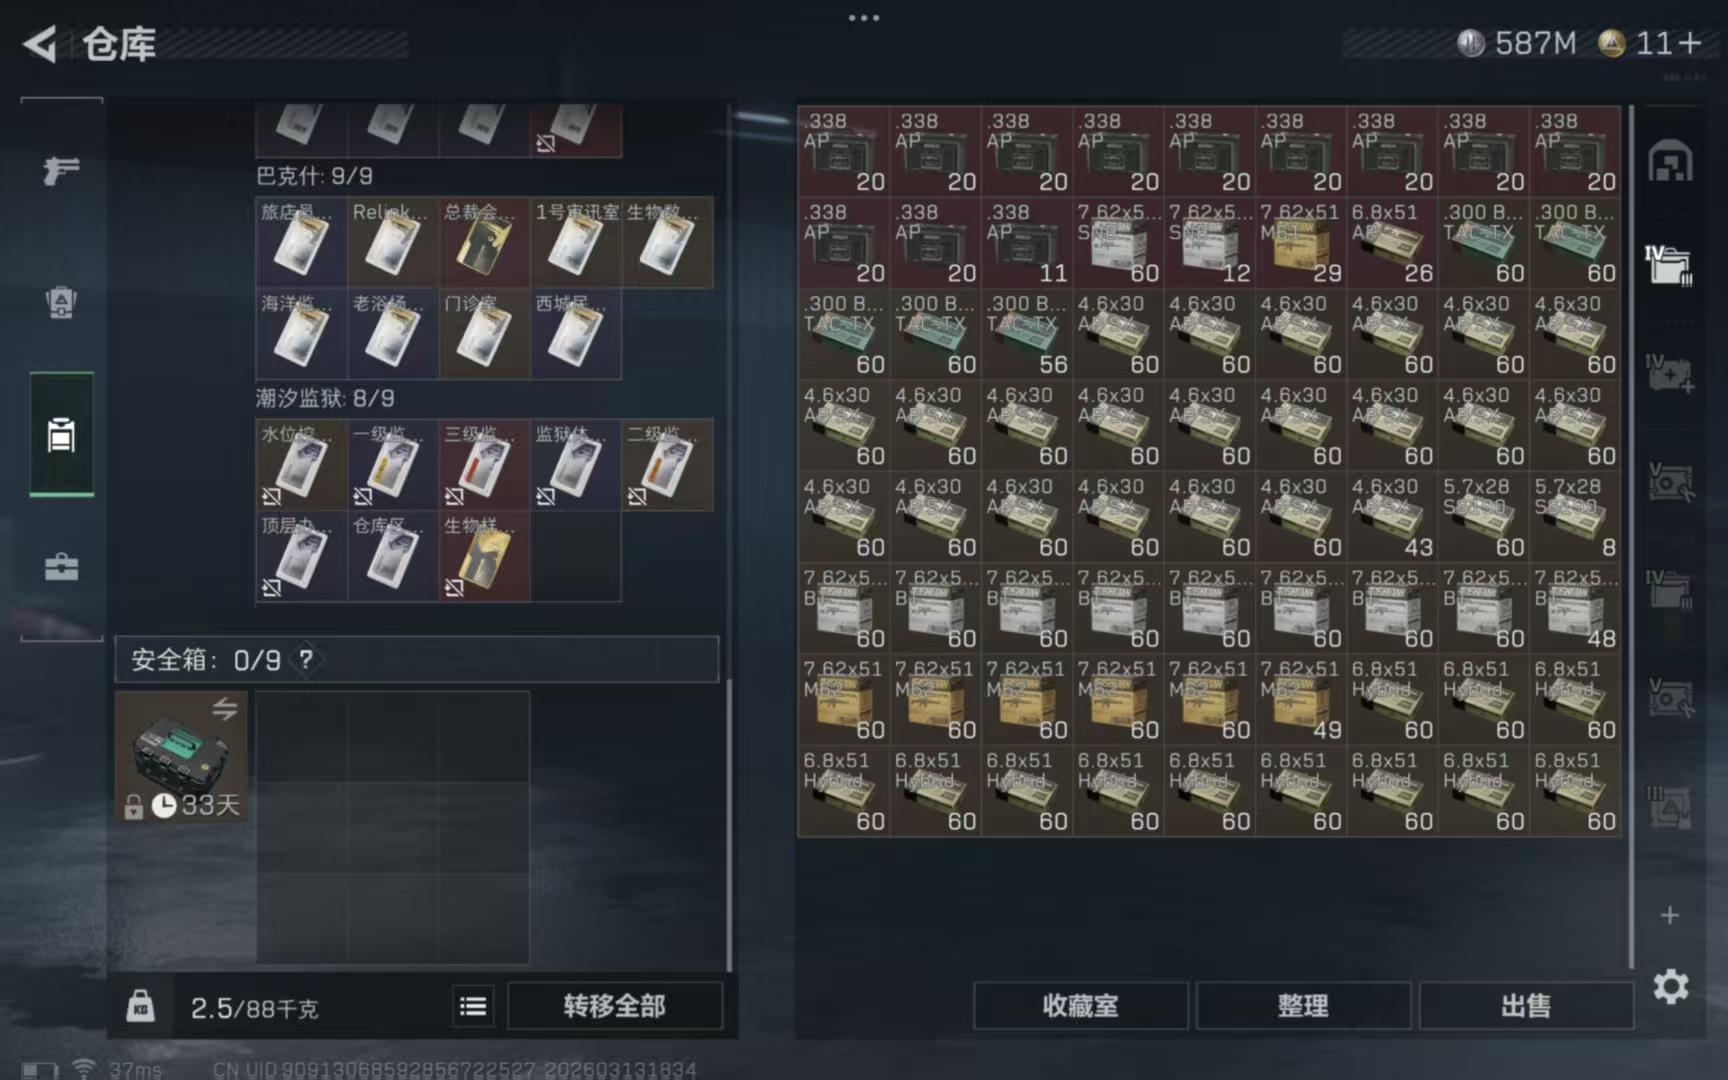Image resolution: width=1728 pixels, height=1080 pixels.
Task: Select the safe box item with 33天 timer
Action: 181,757
